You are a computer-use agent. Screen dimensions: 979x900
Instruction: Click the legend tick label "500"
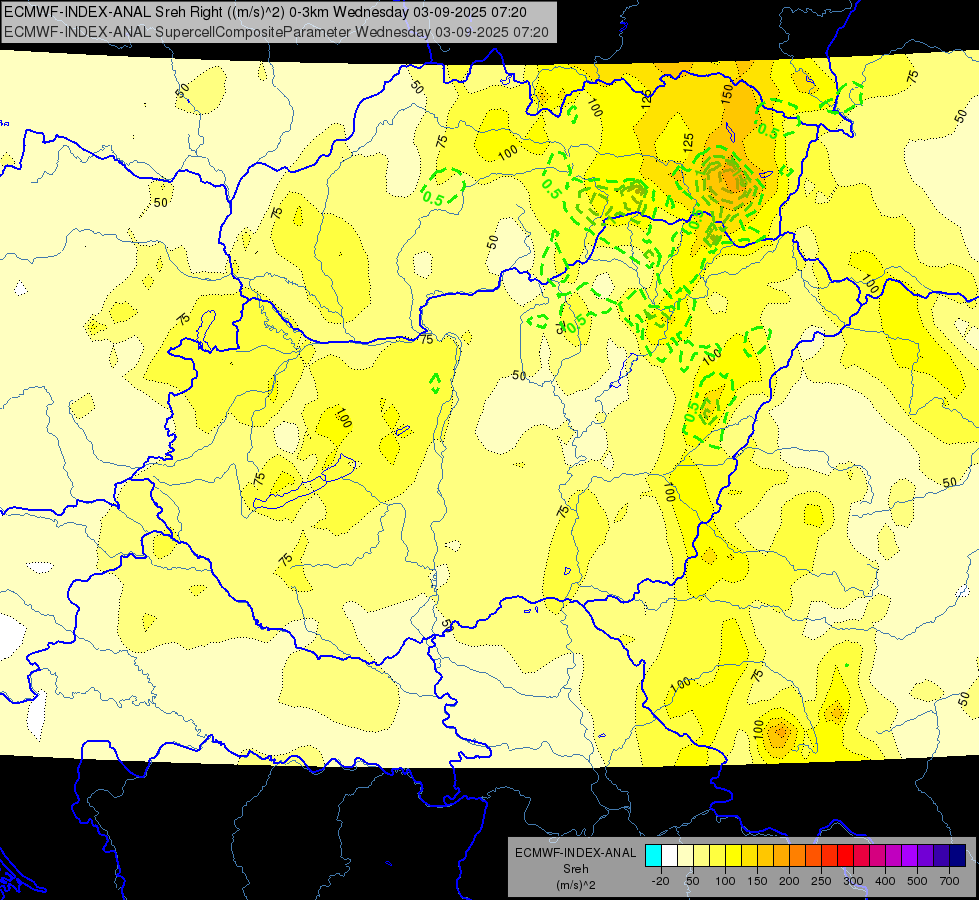tap(917, 881)
